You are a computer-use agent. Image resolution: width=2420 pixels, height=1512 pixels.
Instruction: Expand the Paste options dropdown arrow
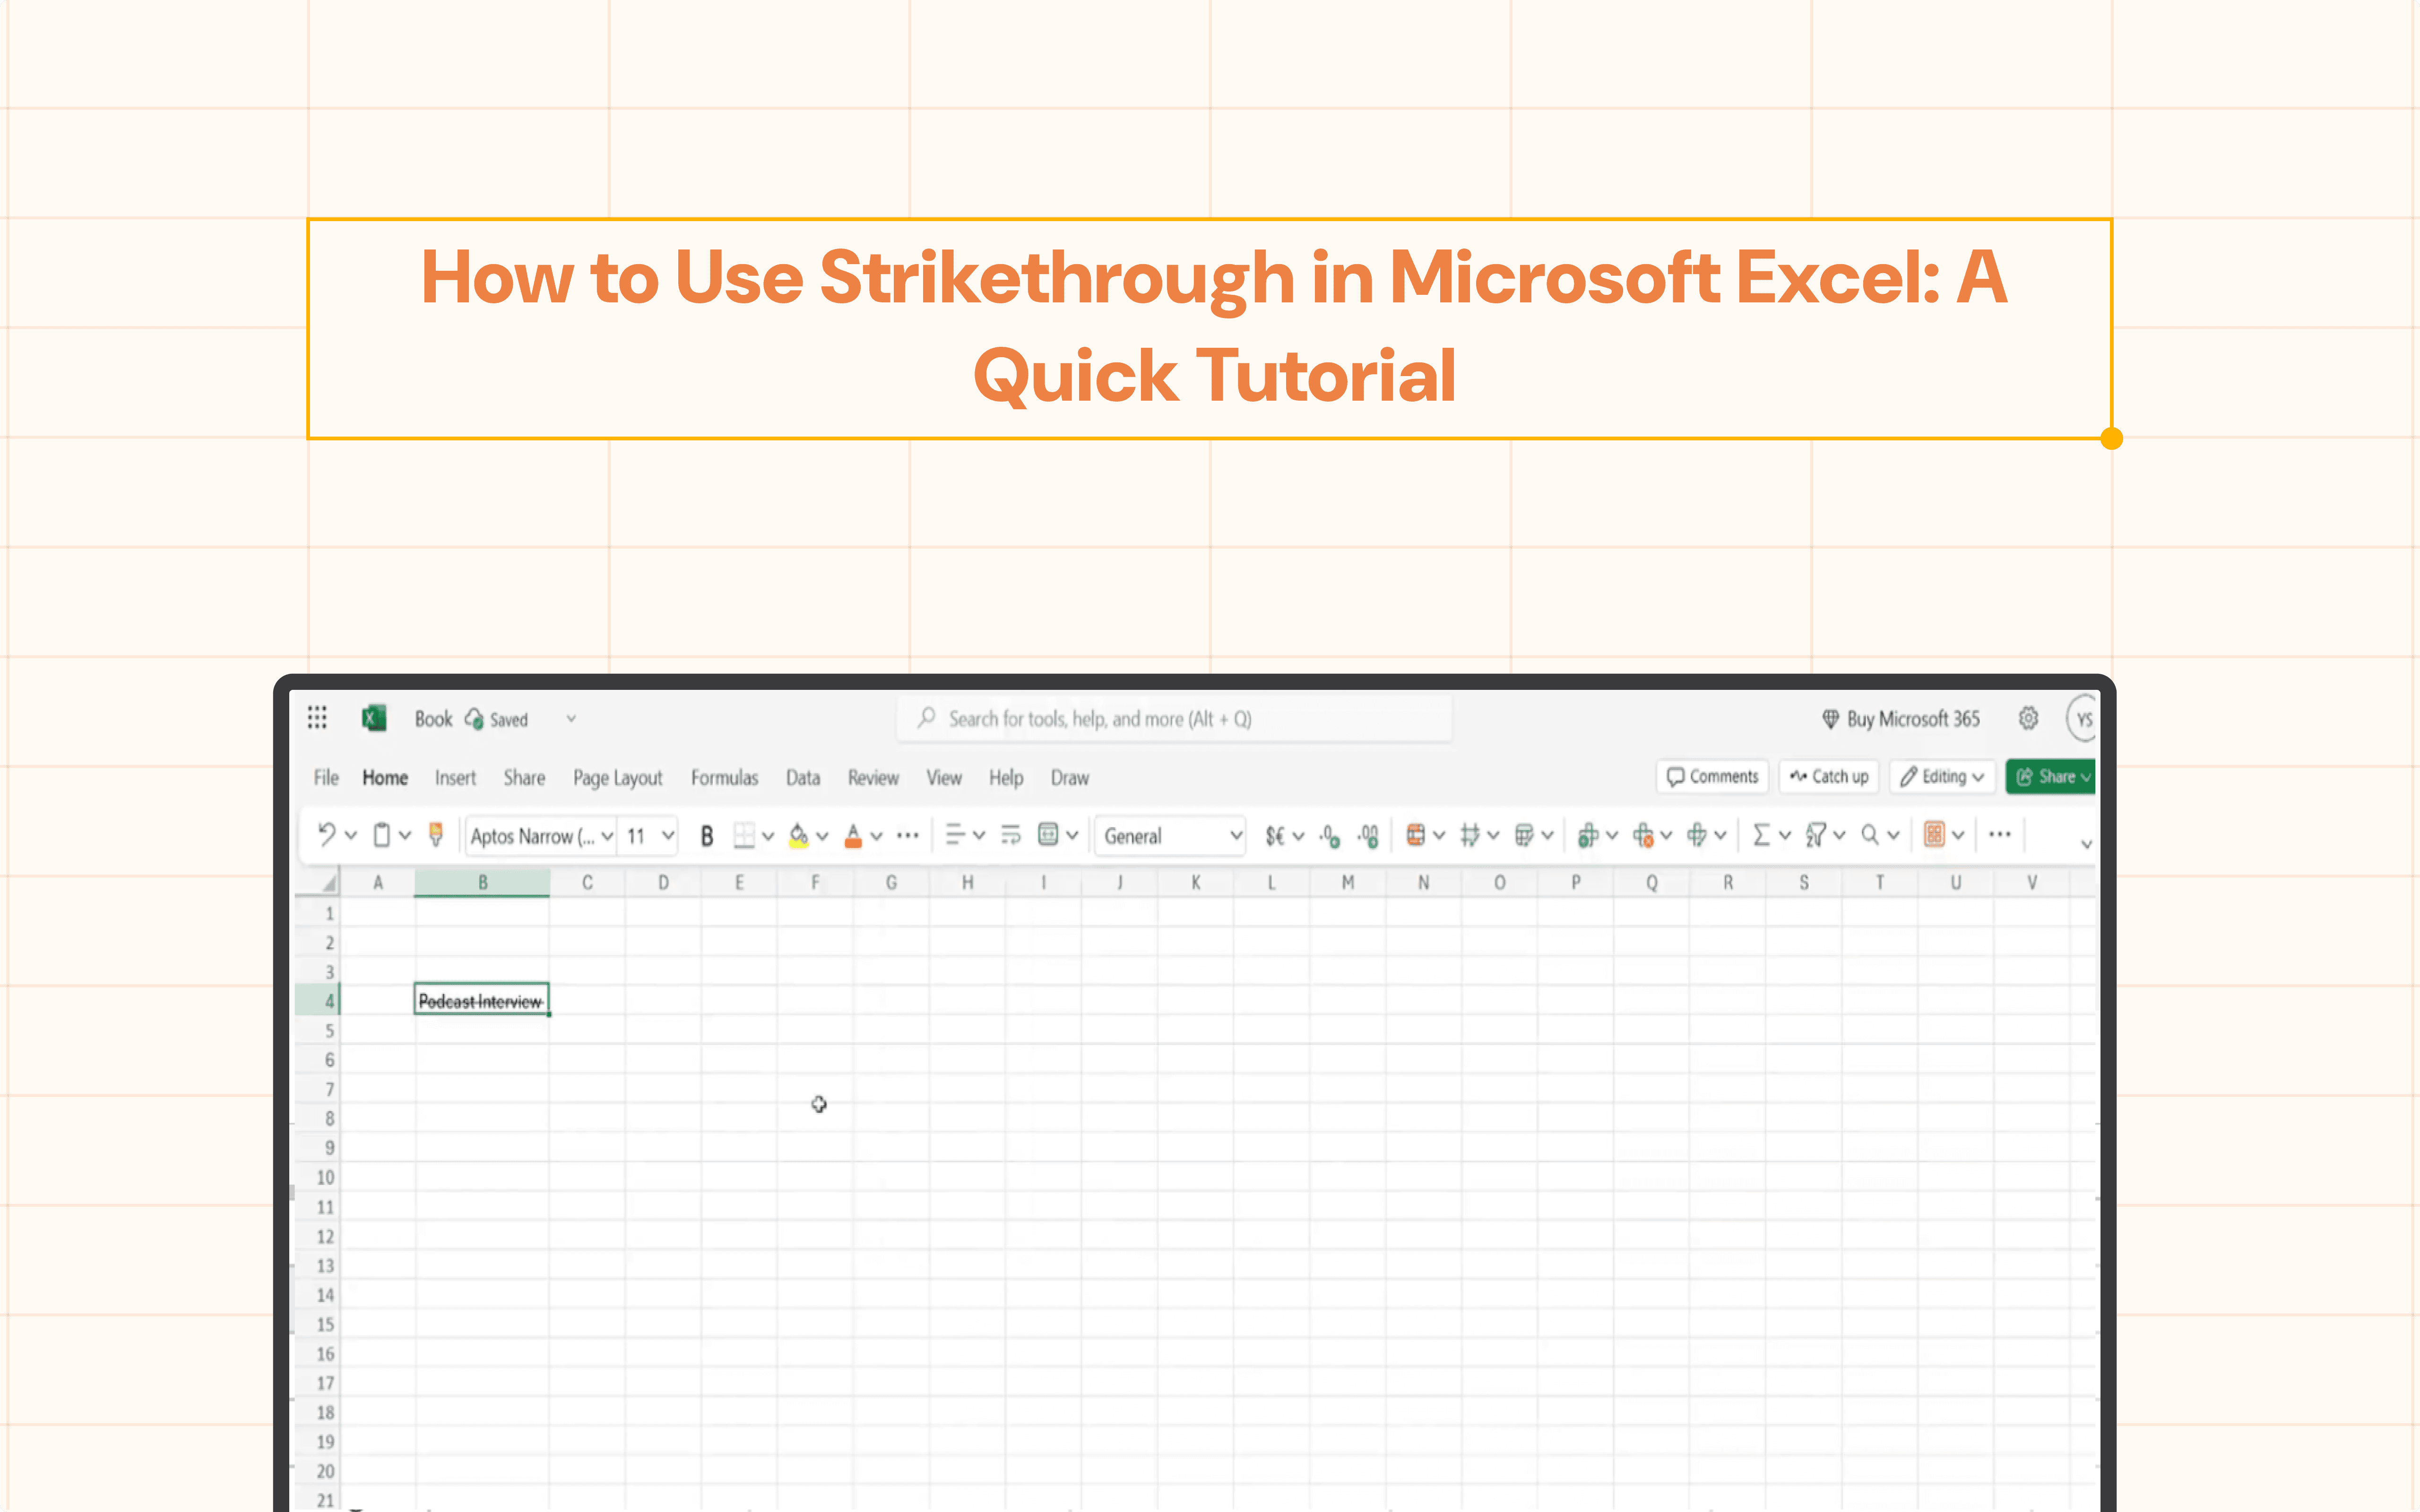click(405, 835)
